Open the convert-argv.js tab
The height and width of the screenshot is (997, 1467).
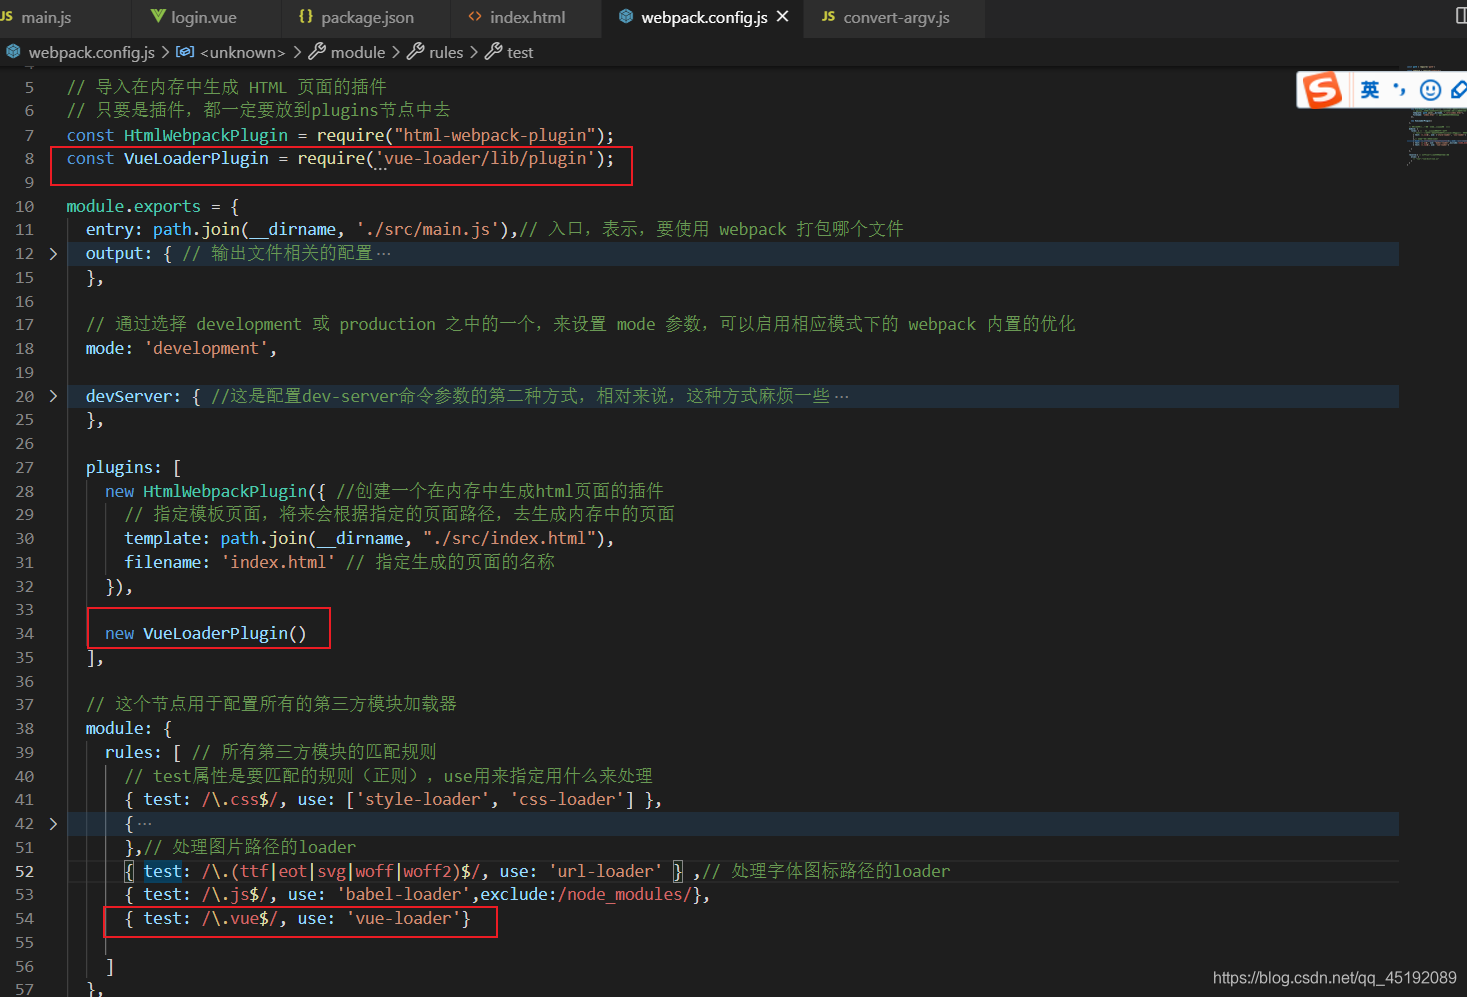tap(896, 17)
